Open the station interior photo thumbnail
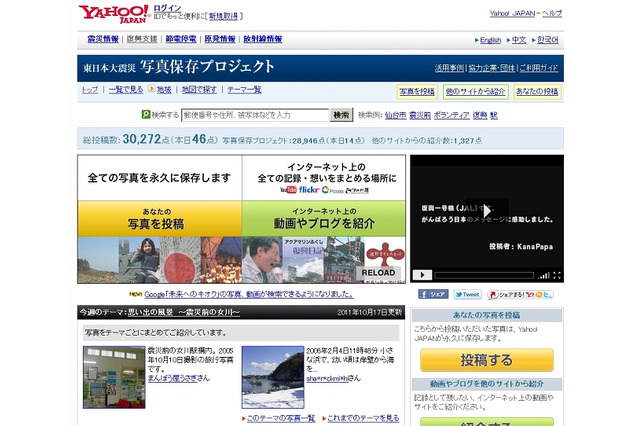This screenshot has height=426, width=640. point(114,377)
